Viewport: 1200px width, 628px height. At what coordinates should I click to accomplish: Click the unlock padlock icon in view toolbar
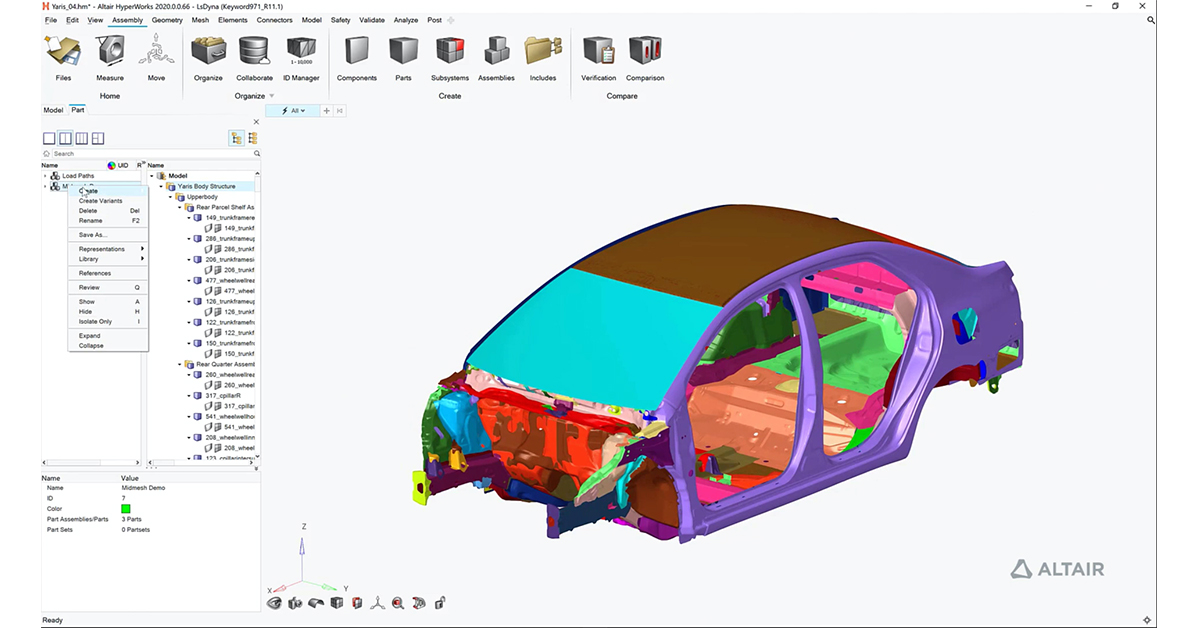tap(440, 603)
